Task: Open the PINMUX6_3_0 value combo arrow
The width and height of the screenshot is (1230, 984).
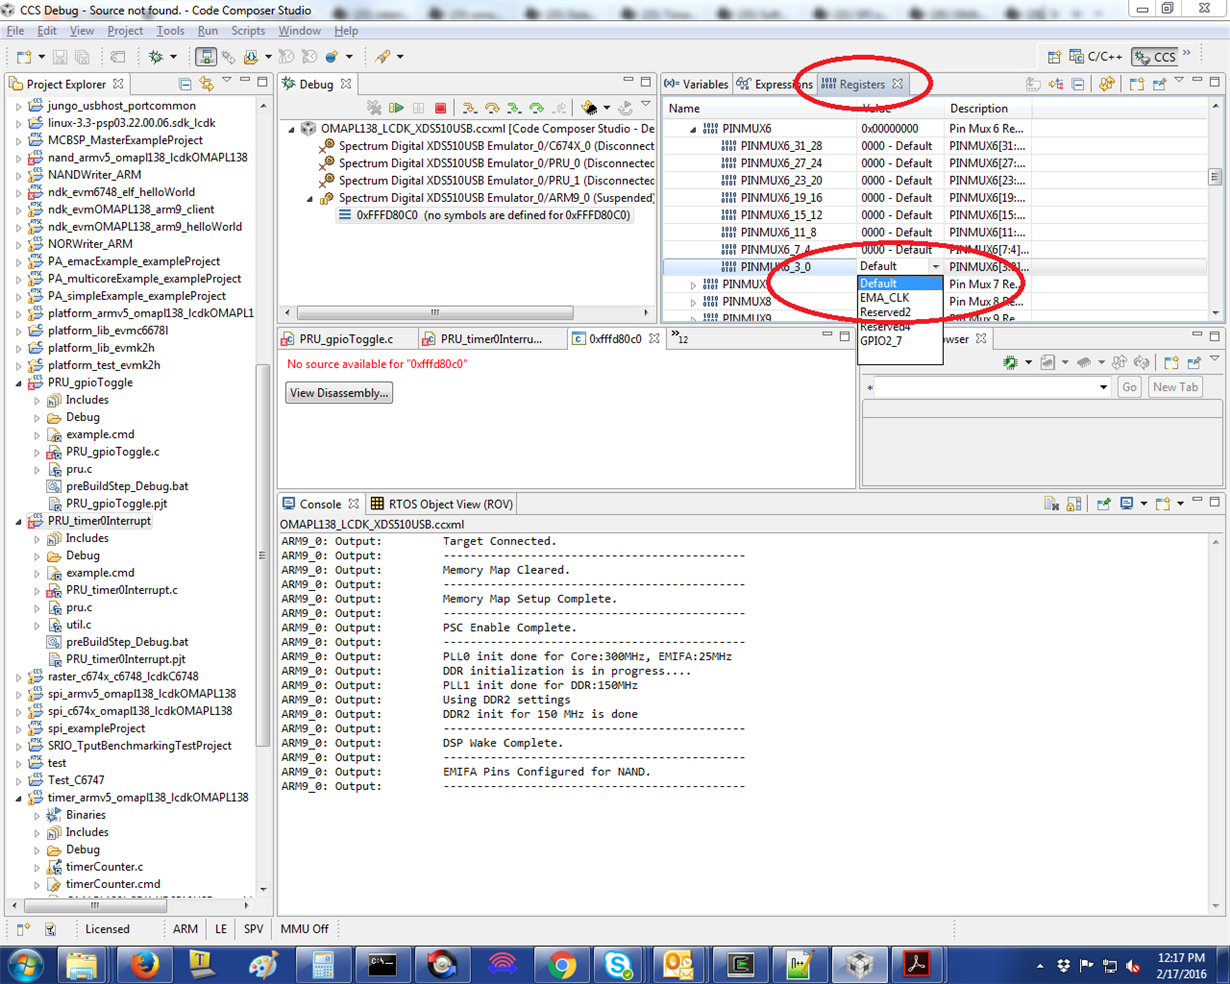Action: coord(936,267)
